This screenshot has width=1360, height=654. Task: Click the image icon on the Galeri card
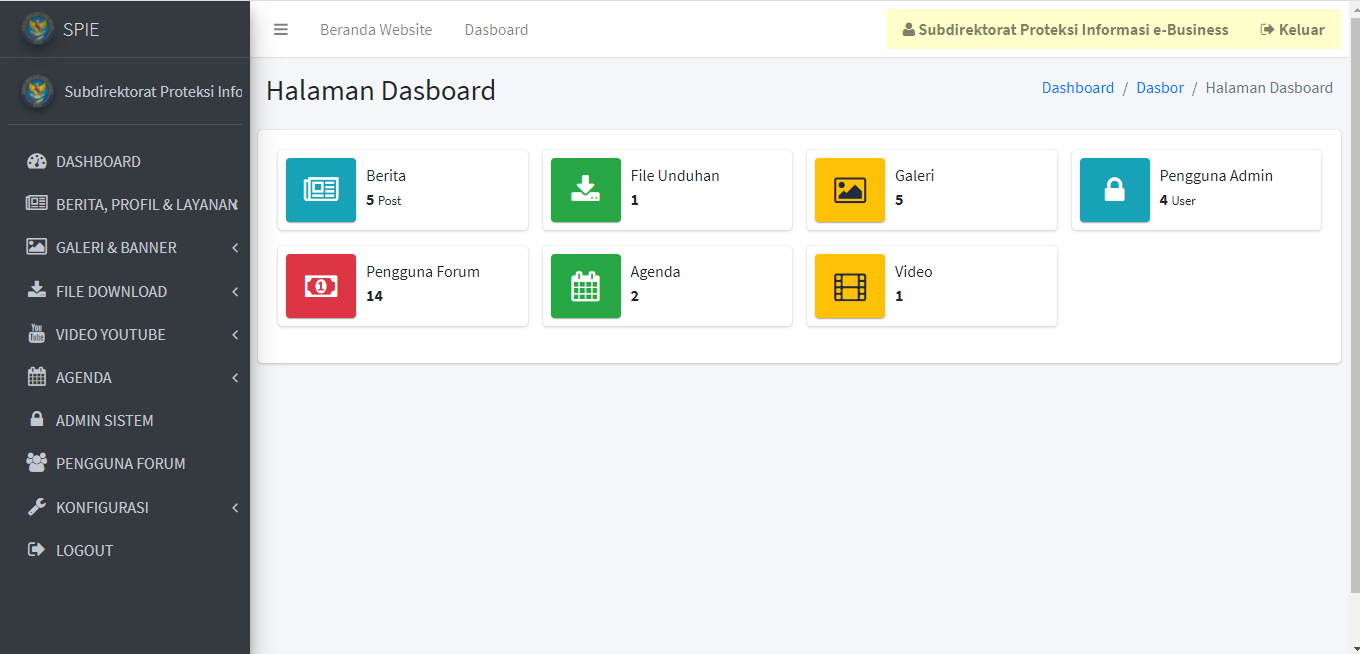click(x=849, y=190)
